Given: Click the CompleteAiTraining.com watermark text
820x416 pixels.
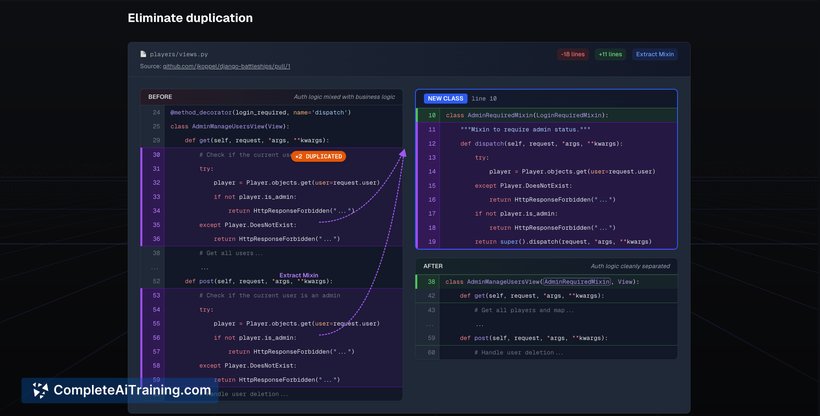Looking at the screenshot, I should click(x=131, y=390).
